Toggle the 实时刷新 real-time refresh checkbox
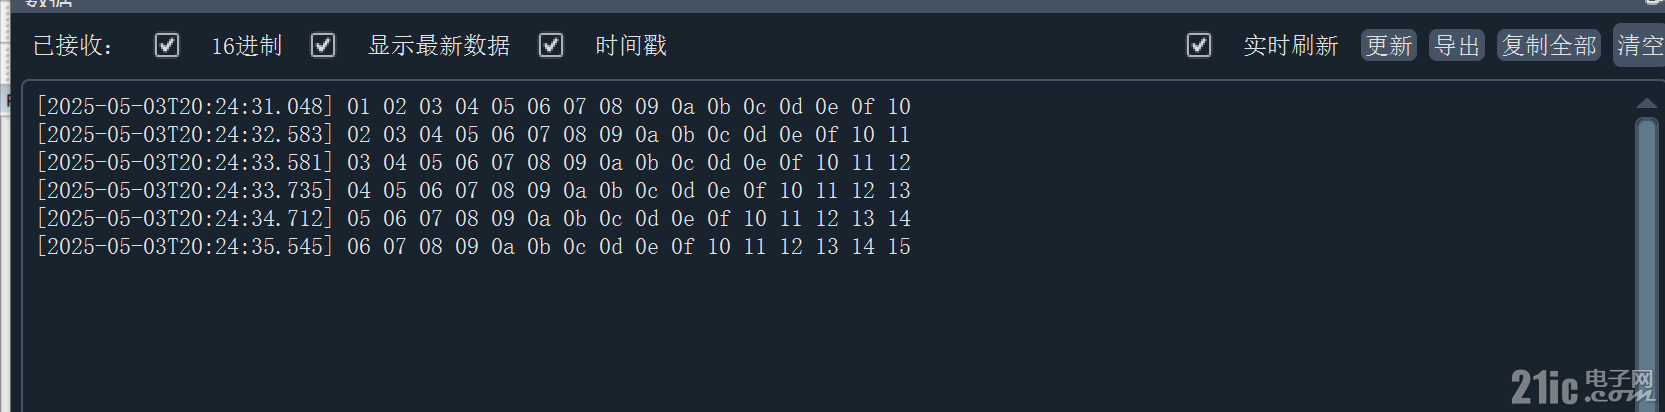The image size is (1665, 412). pyautogui.click(x=1199, y=45)
